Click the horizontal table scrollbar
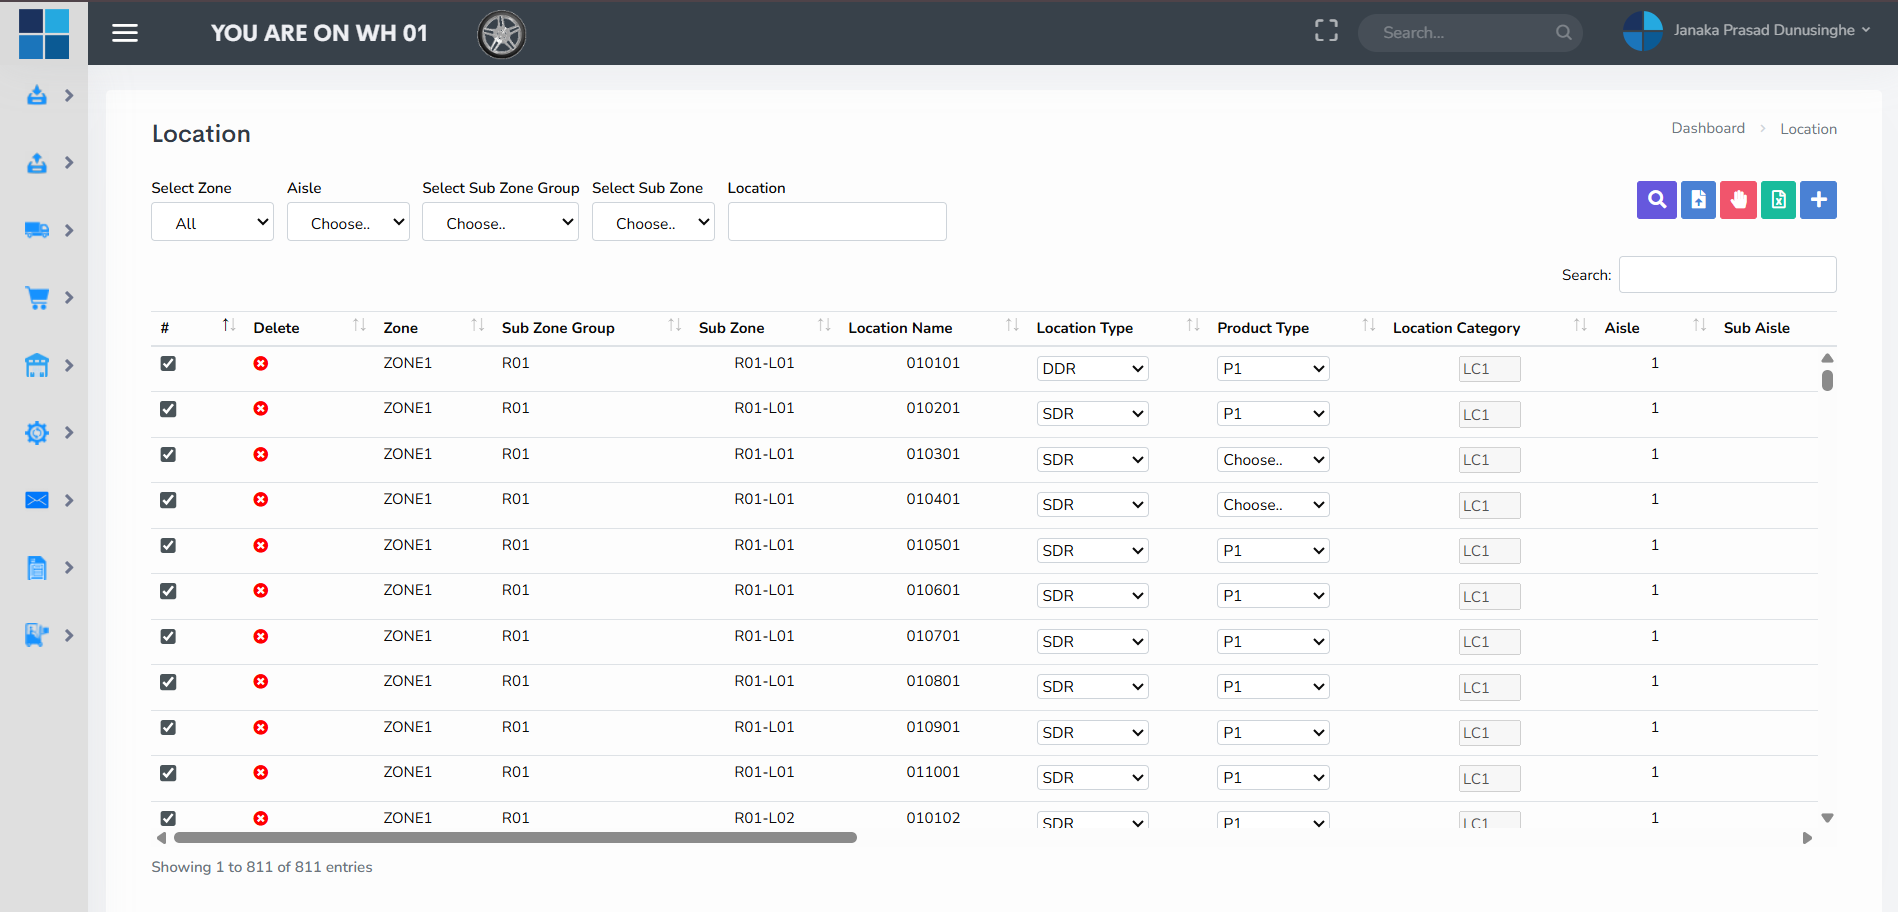 tap(515, 838)
